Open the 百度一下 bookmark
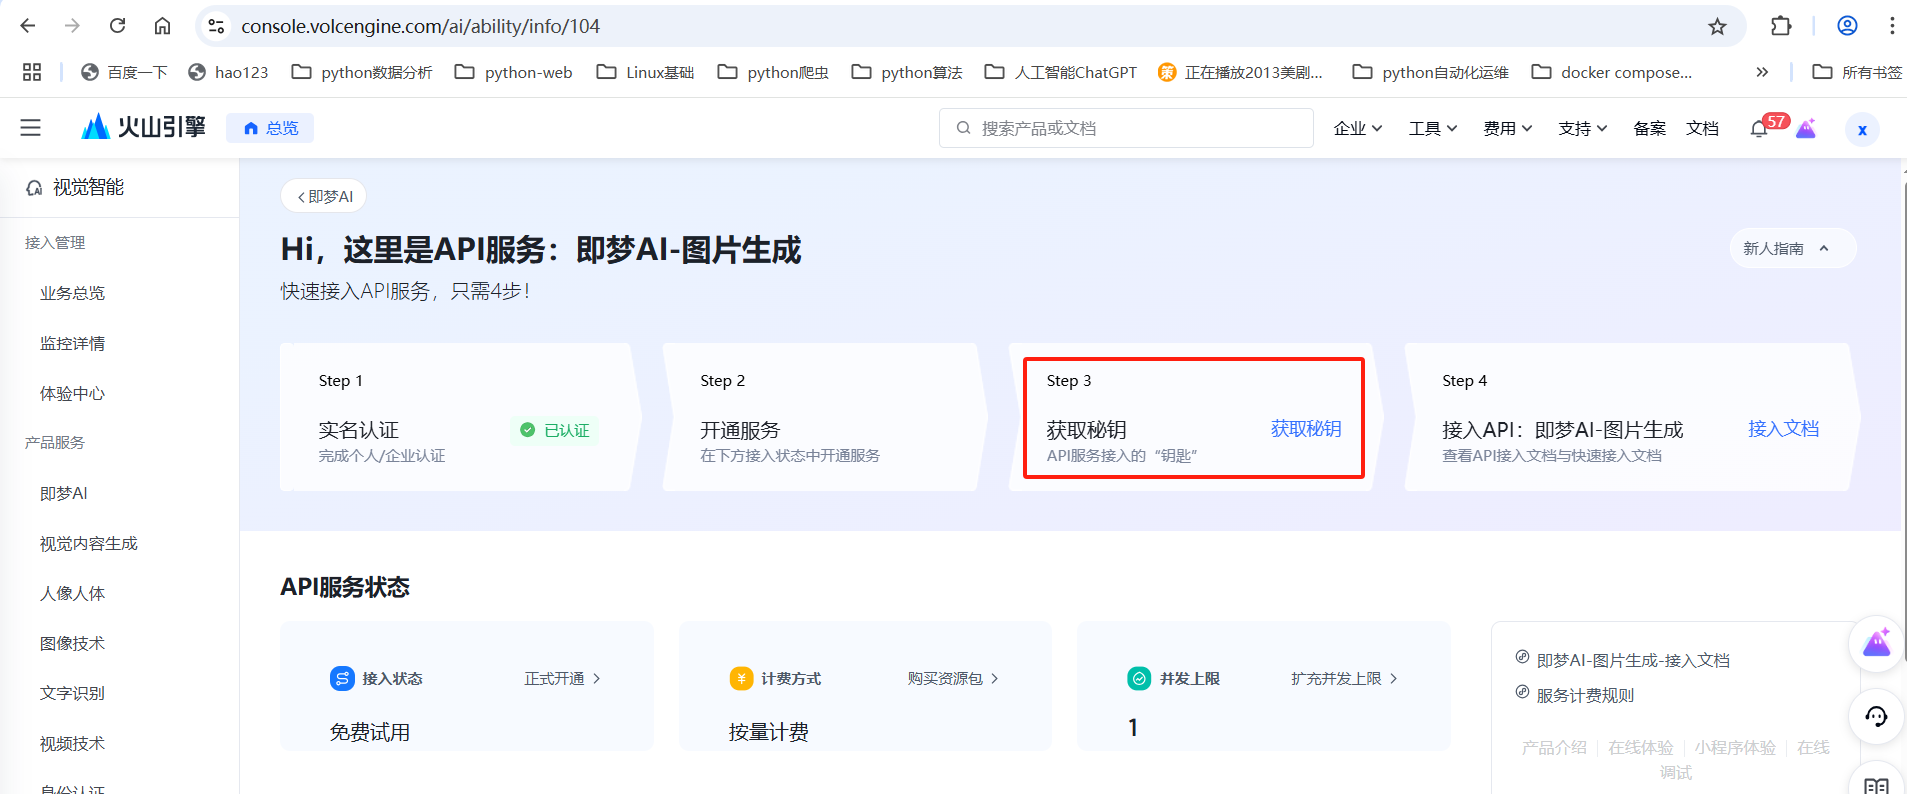 (124, 72)
